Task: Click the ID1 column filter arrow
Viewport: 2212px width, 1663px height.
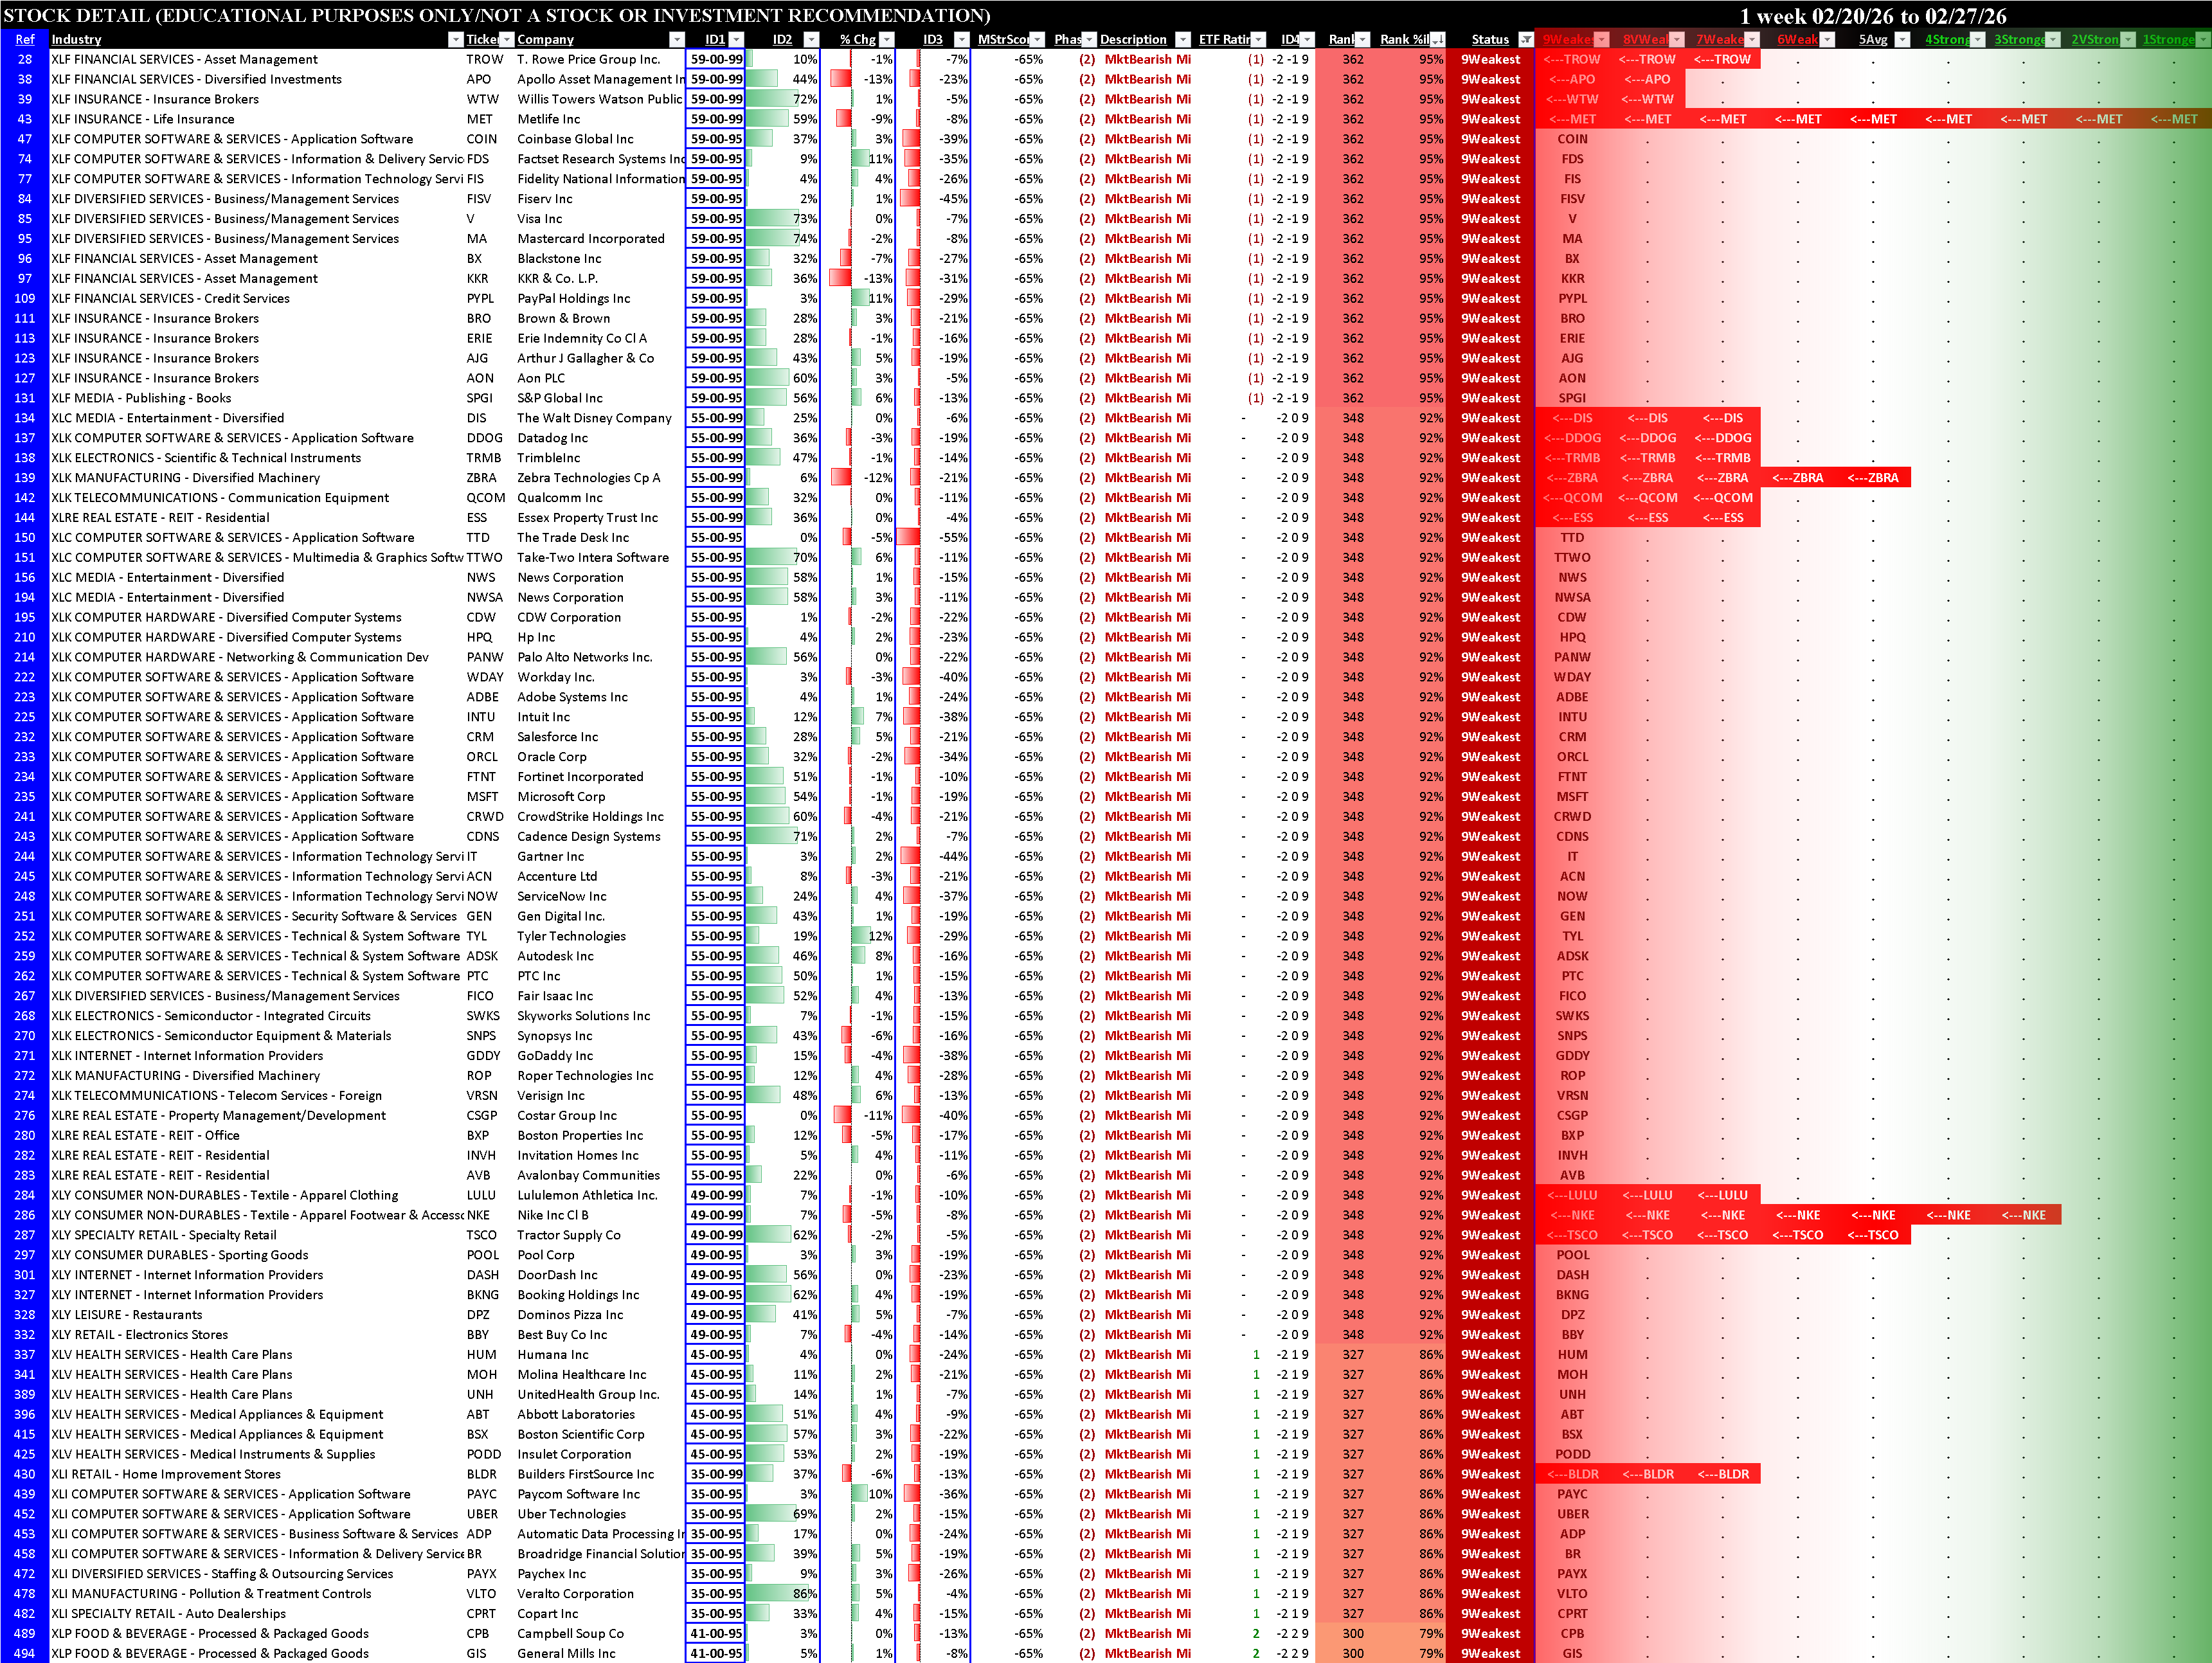Action: [736, 40]
